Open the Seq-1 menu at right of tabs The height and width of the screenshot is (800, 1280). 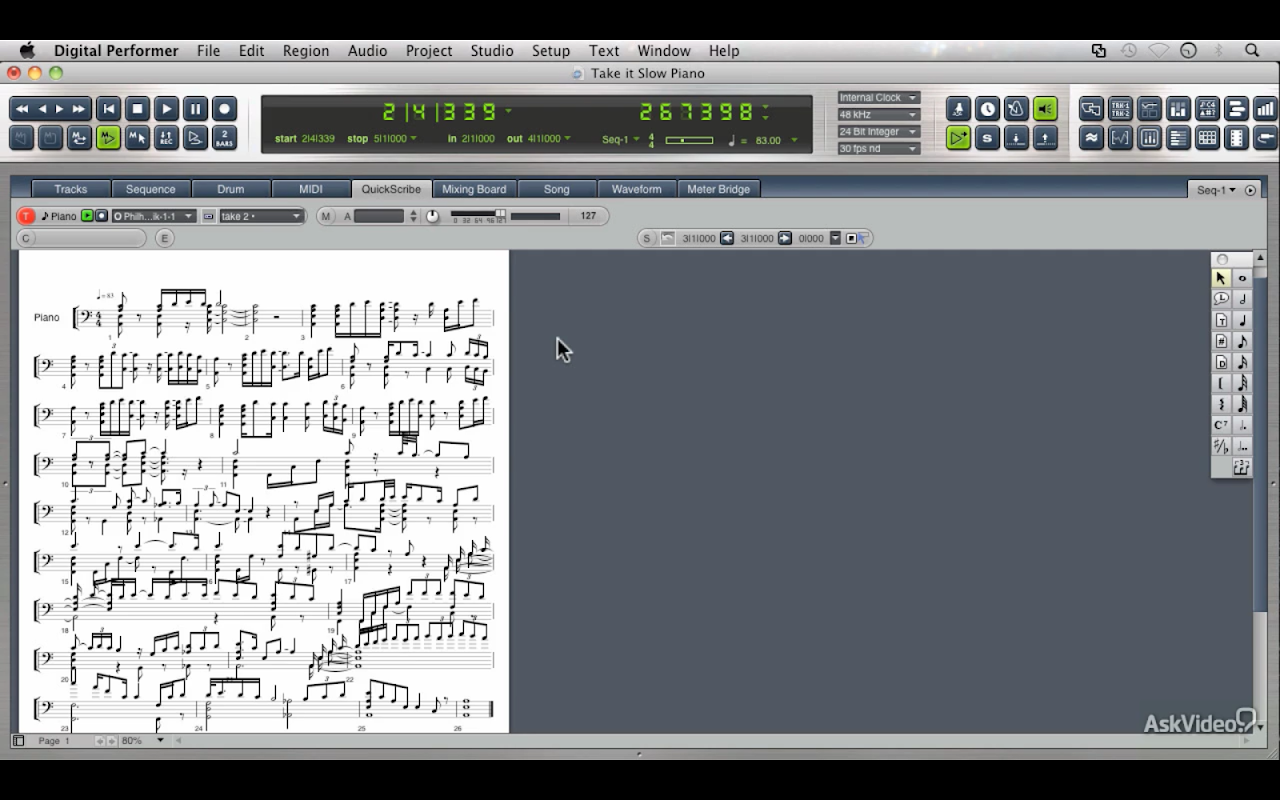pyautogui.click(x=1217, y=190)
